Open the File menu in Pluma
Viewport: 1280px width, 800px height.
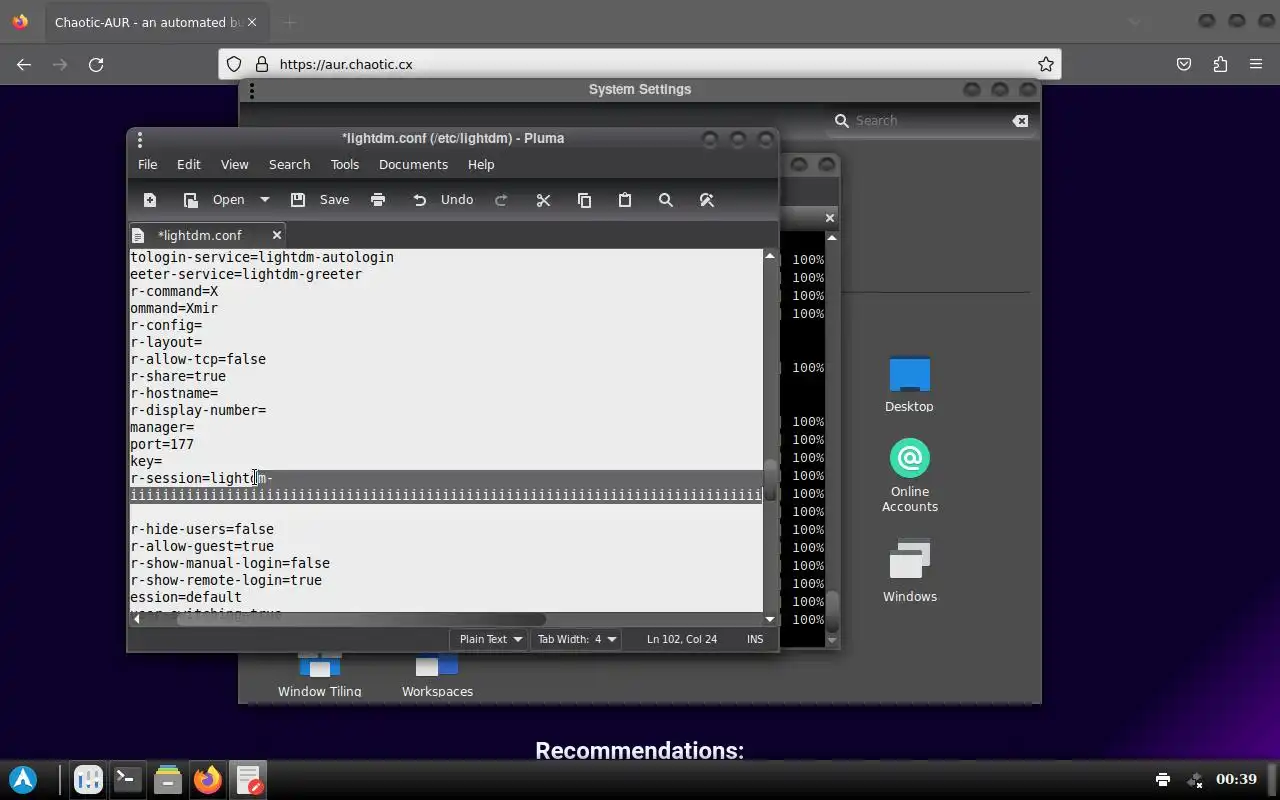coord(147,164)
